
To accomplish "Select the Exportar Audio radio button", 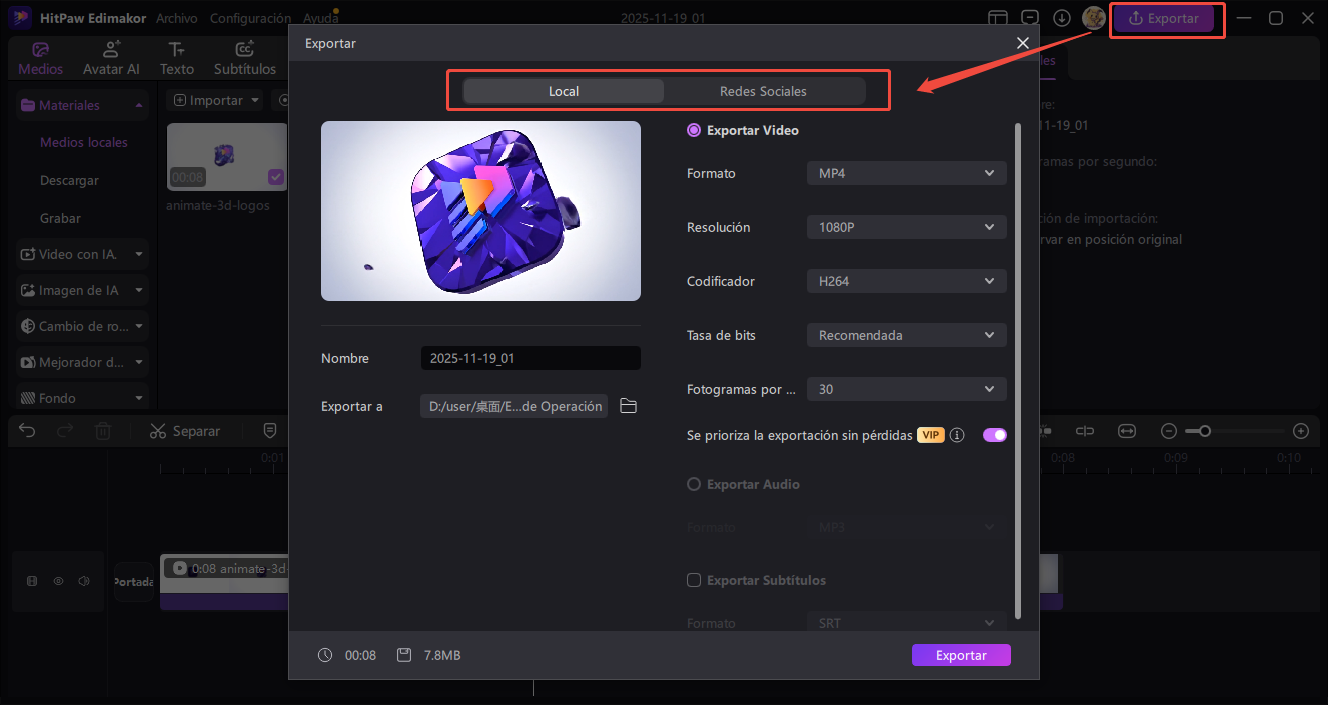I will coord(694,484).
